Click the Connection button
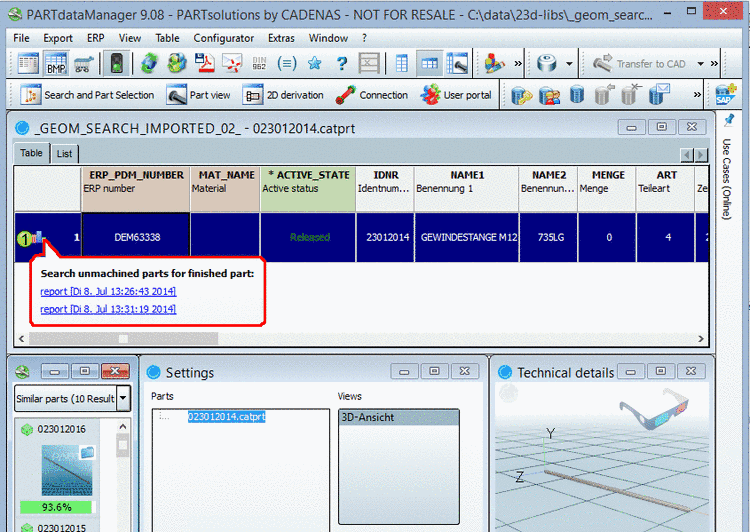The height and width of the screenshot is (532, 750). (x=372, y=95)
